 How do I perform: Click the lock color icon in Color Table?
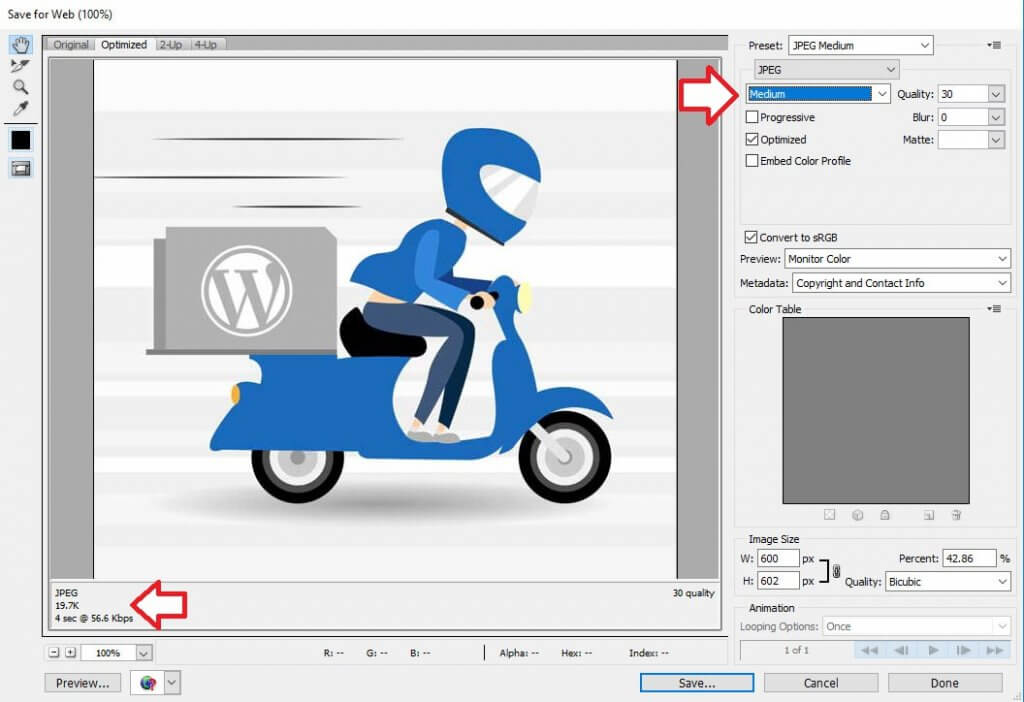[x=885, y=515]
